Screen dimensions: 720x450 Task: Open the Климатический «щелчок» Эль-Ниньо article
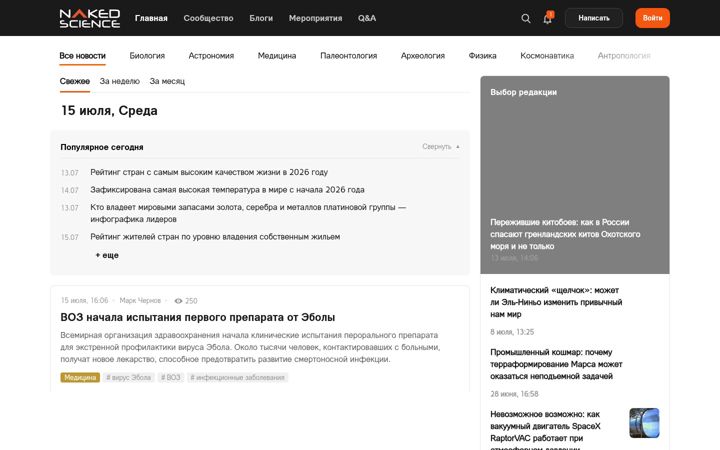click(556, 302)
